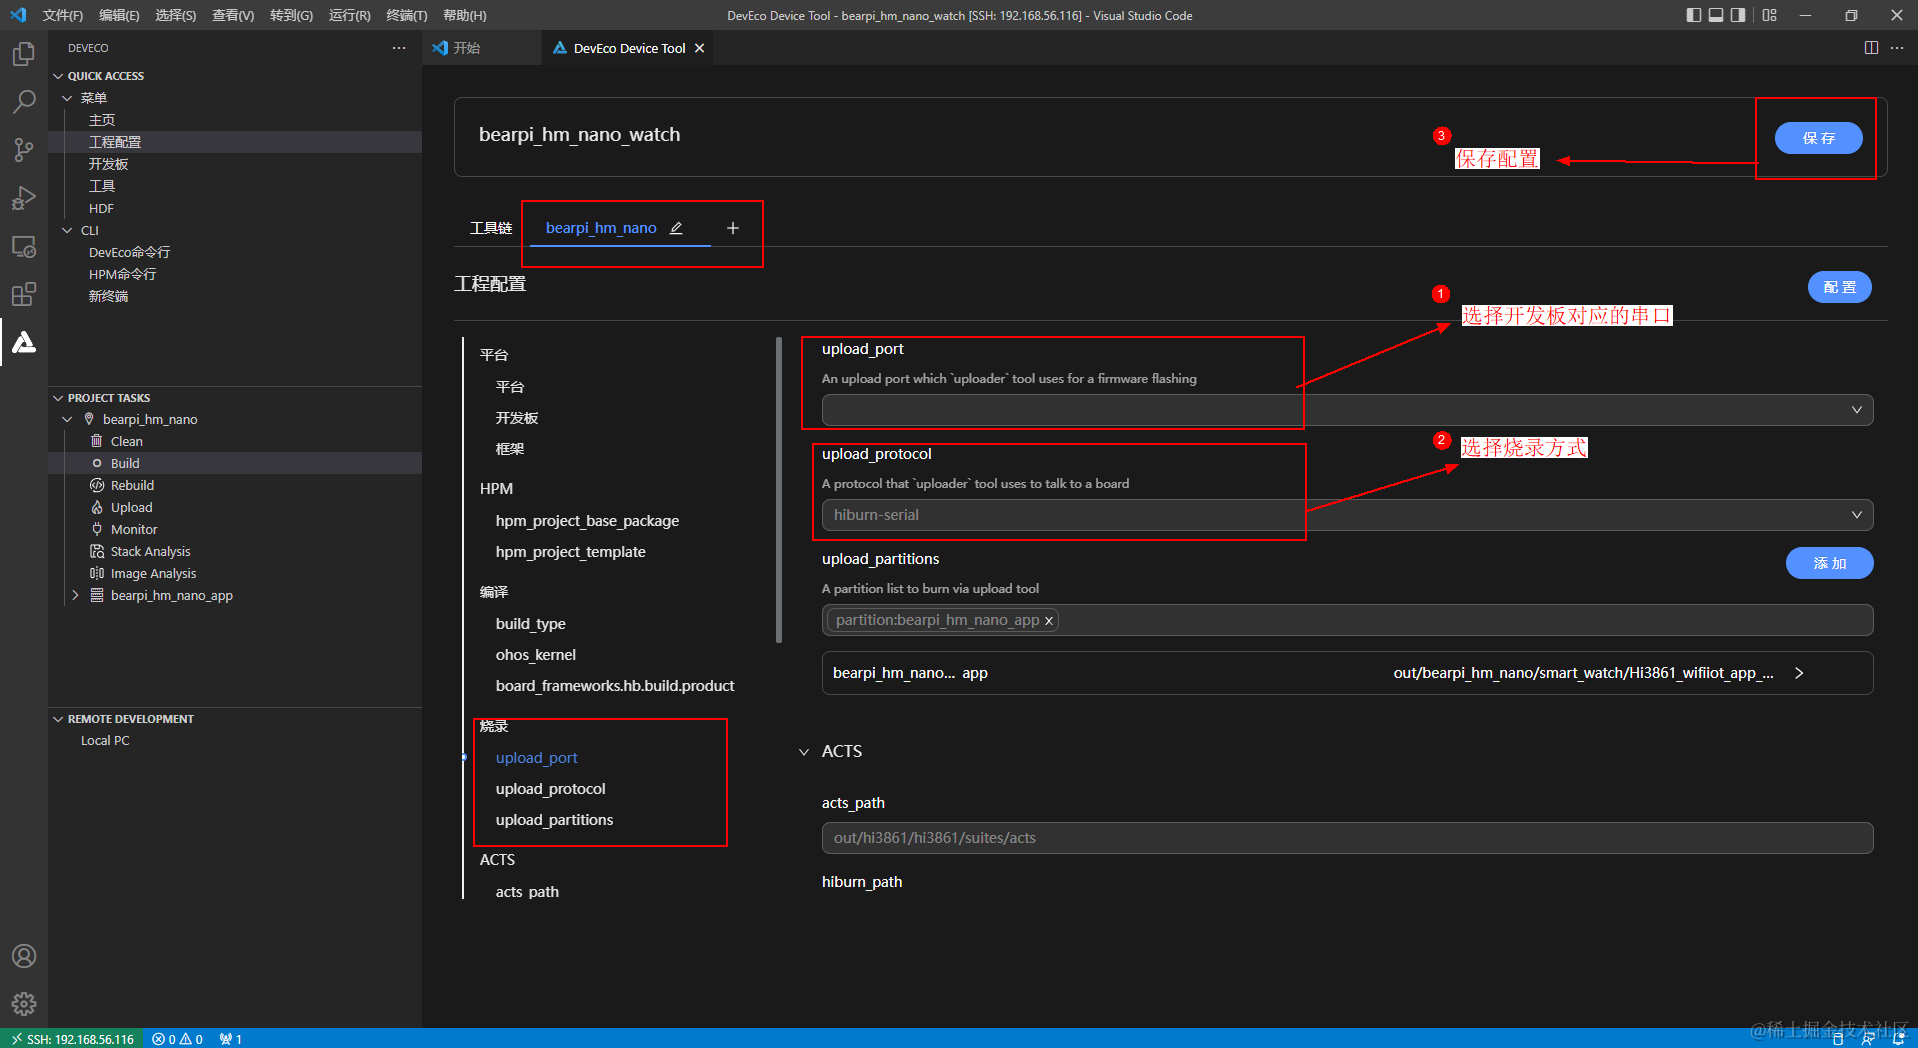Run the Build project task
This screenshot has width=1918, height=1048.
(x=125, y=463)
